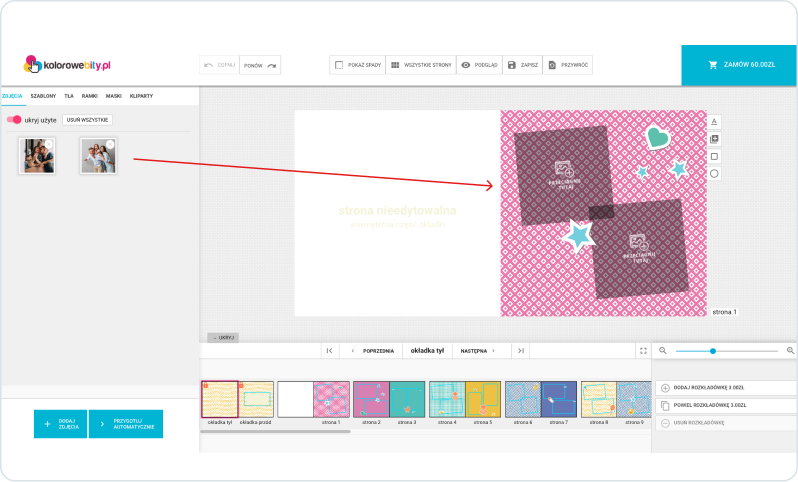Jump to the last page with skip-forward icon
The height and width of the screenshot is (482, 798).
click(519, 351)
